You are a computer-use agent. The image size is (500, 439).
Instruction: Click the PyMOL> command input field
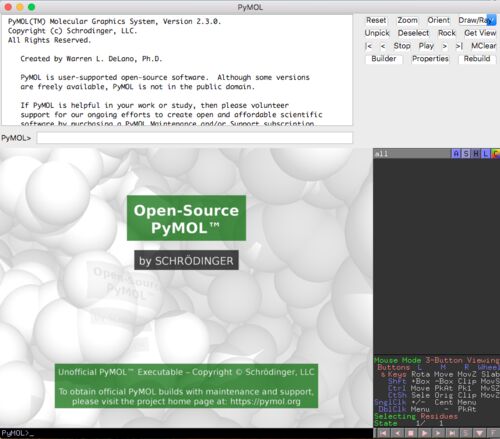[x=194, y=138]
